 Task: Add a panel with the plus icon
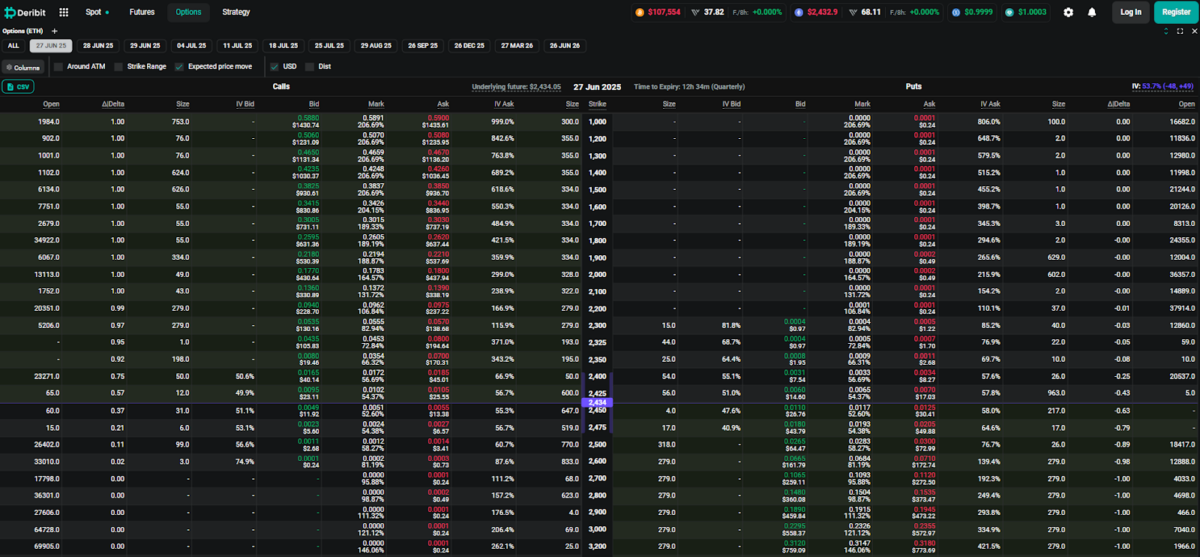(54, 31)
